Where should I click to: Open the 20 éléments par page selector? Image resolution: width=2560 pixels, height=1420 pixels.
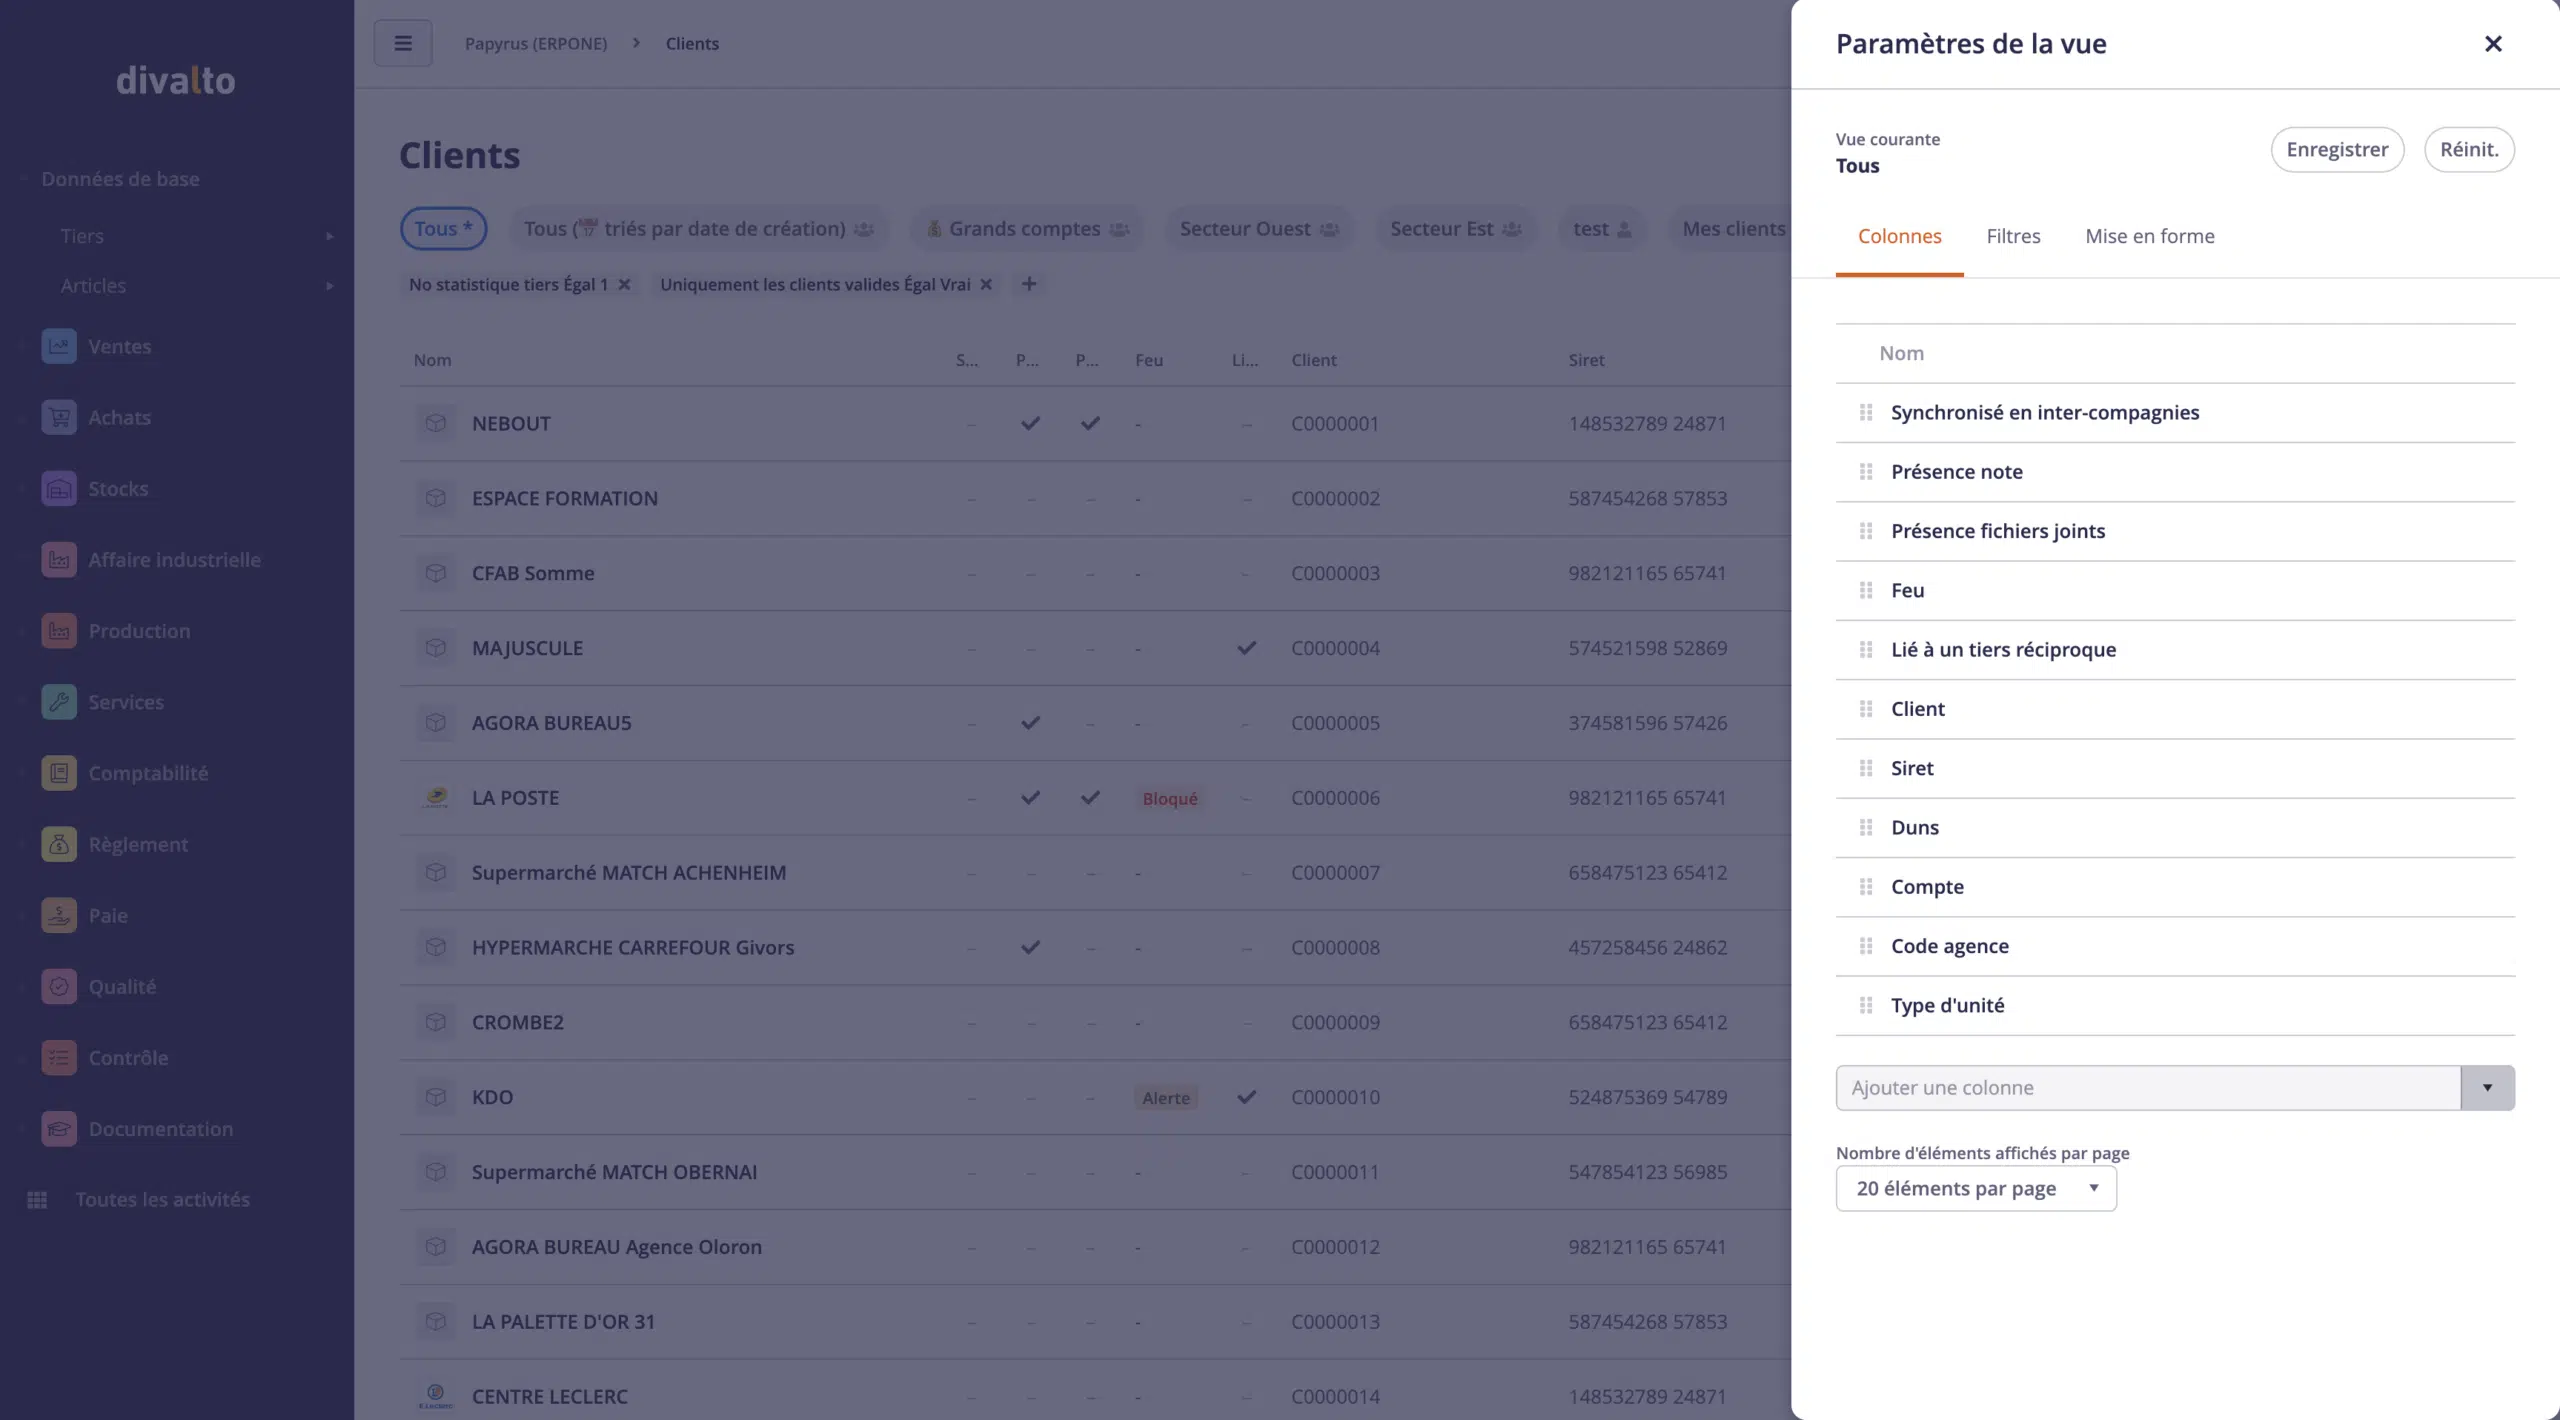[x=1975, y=1188]
